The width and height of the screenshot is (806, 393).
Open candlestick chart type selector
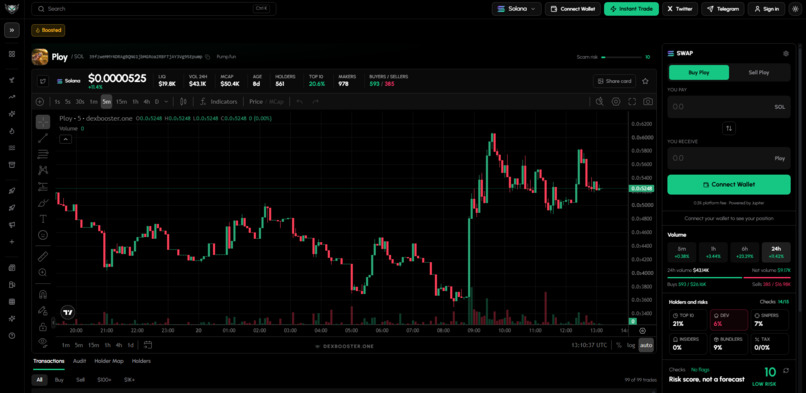click(184, 102)
